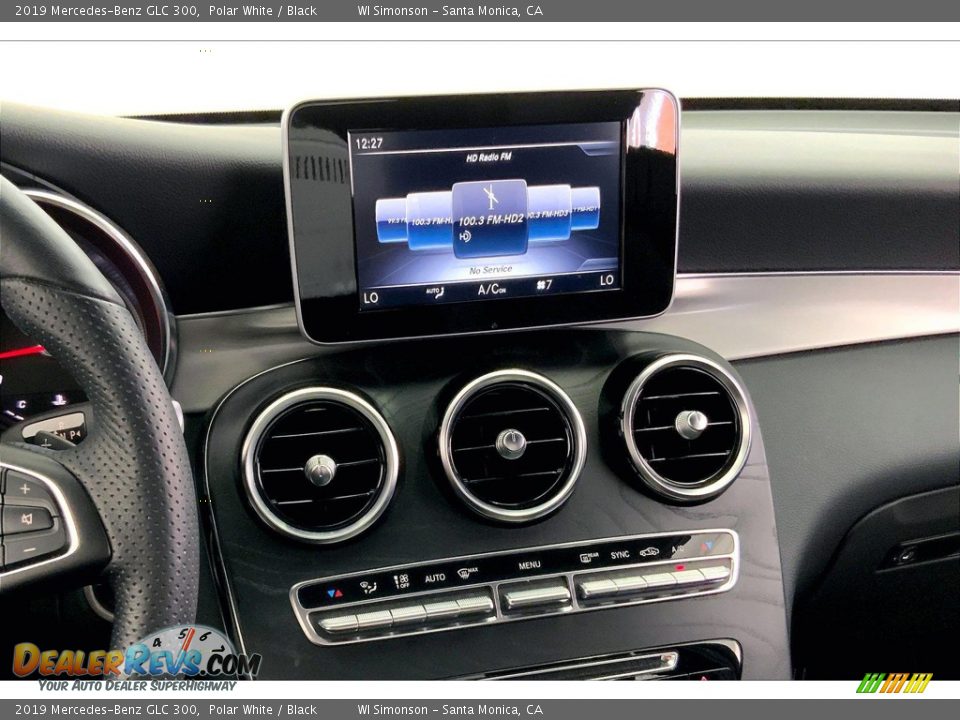Raise volume with the steering wheel plus button
960x720 pixels.
coord(25,489)
